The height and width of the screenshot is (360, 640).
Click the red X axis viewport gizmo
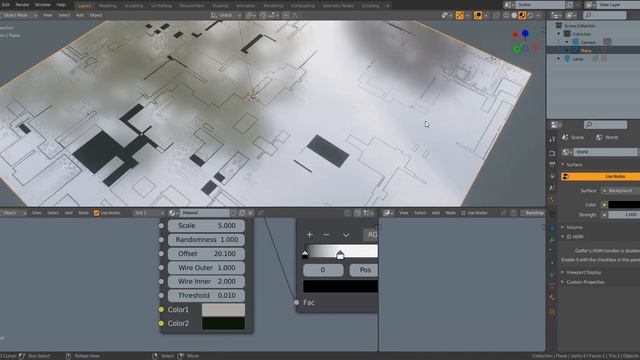coord(516,35)
